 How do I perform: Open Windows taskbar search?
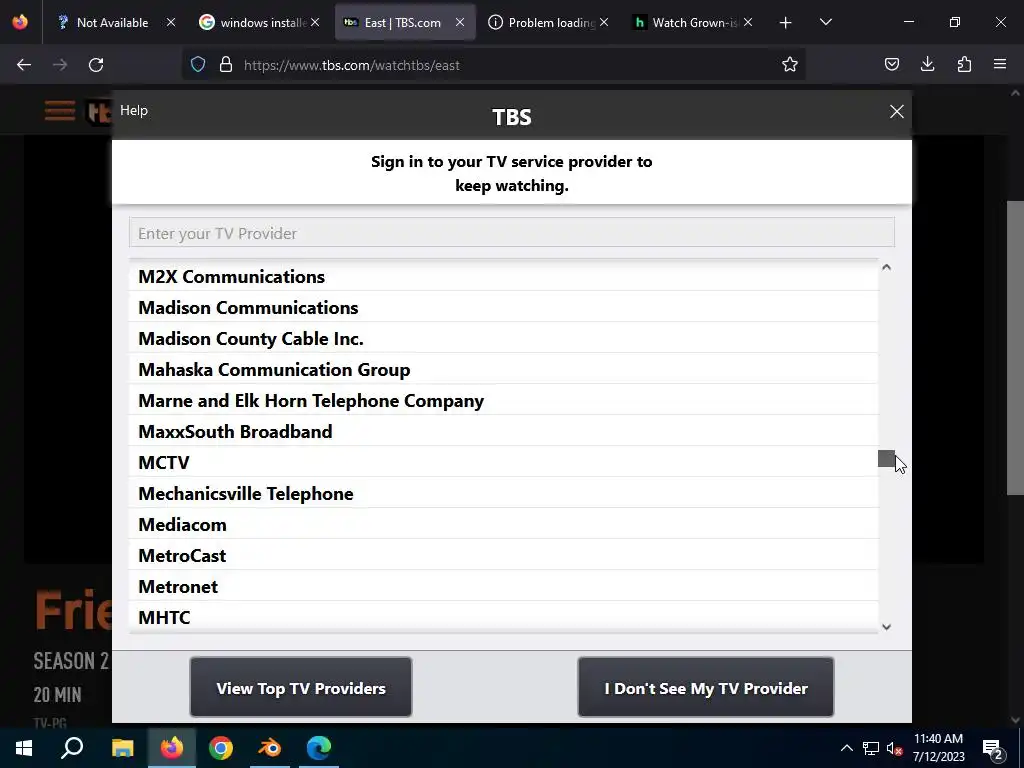point(72,748)
